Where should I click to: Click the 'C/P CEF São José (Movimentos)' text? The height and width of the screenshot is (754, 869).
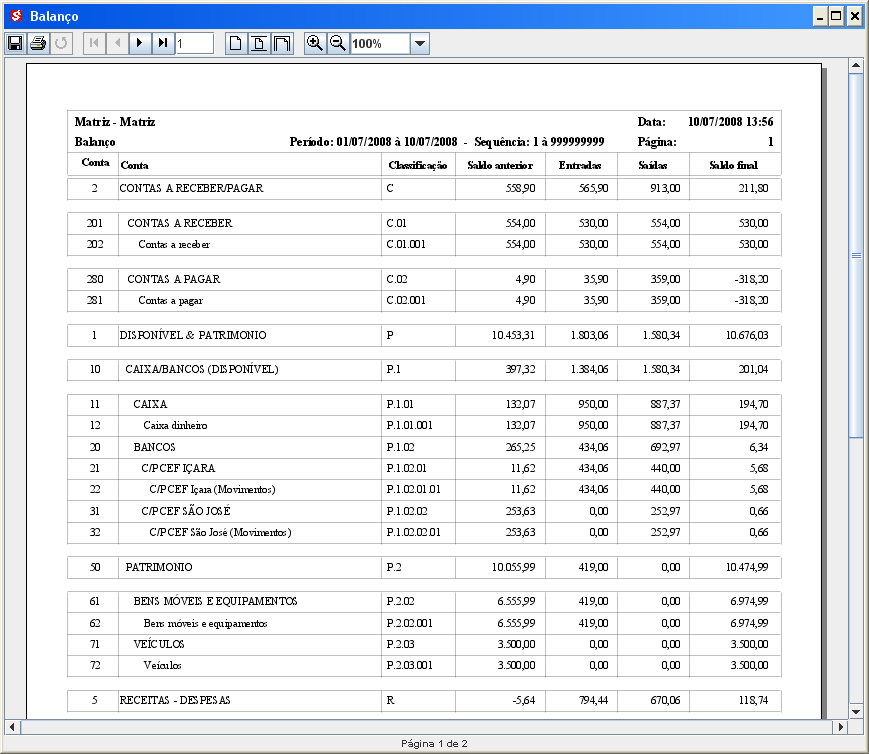click(x=220, y=532)
